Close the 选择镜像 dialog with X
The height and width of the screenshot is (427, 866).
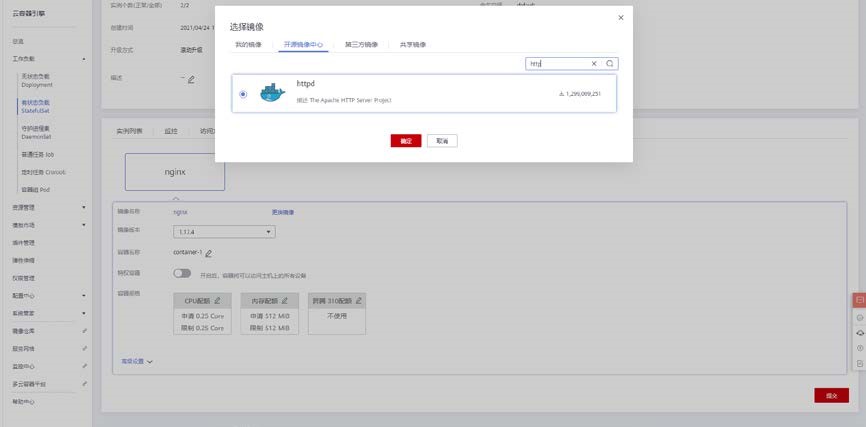[620, 18]
